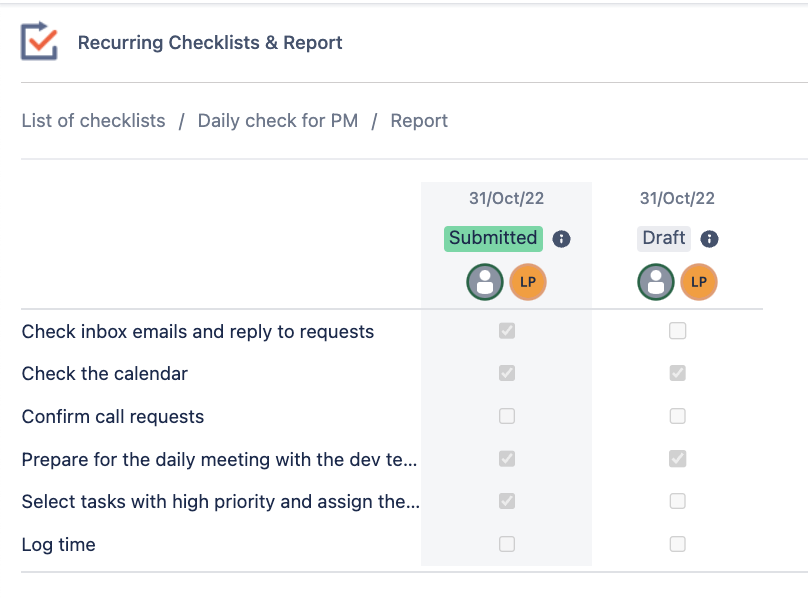Toggle Draft checkbox for Confirm call requests
The height and width of the screenshot is (598, 808).
tap(678, 416)
